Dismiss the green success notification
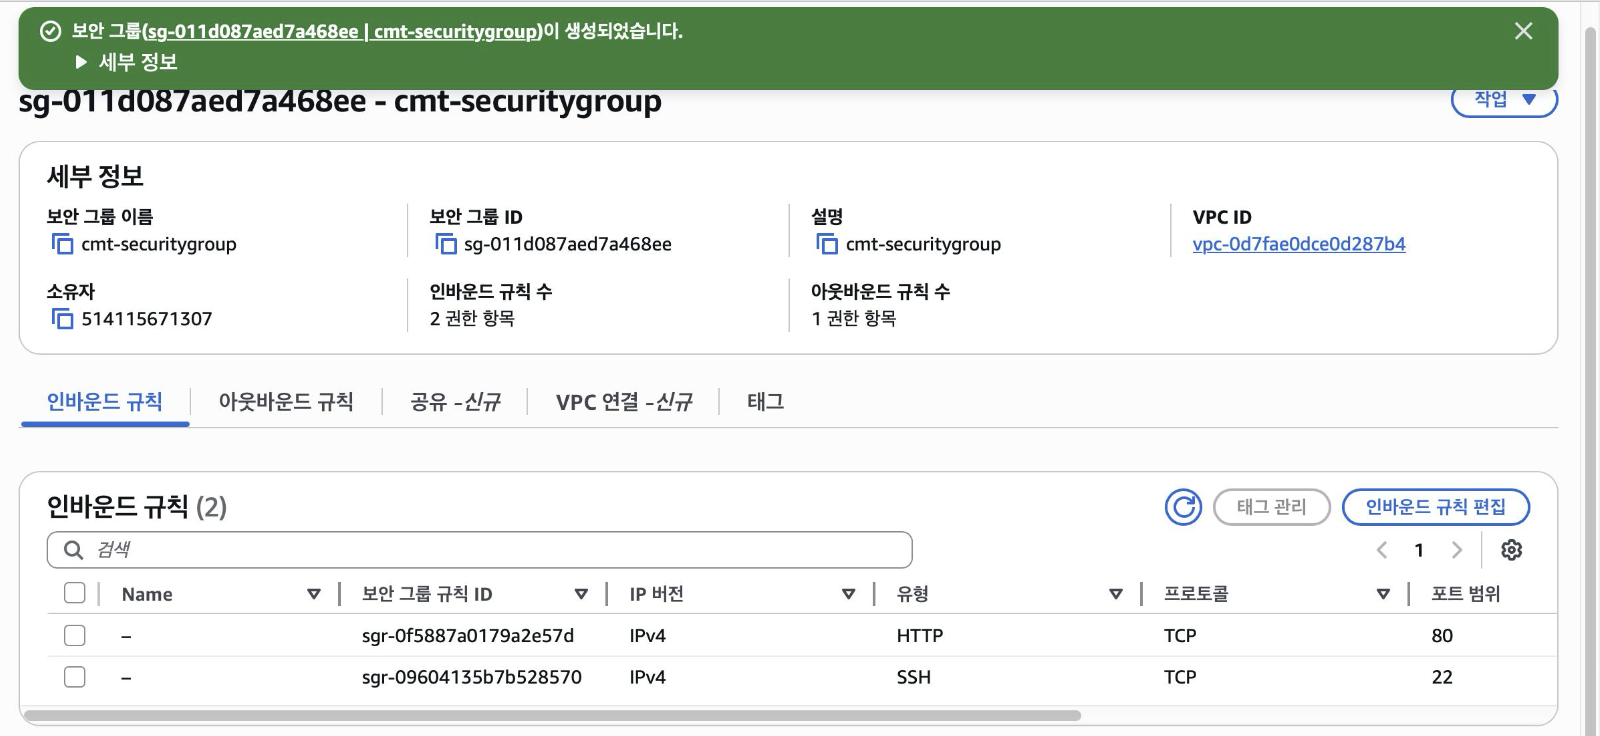The height and width of the screenshot is (736, 1600). tap(1523, 31)
